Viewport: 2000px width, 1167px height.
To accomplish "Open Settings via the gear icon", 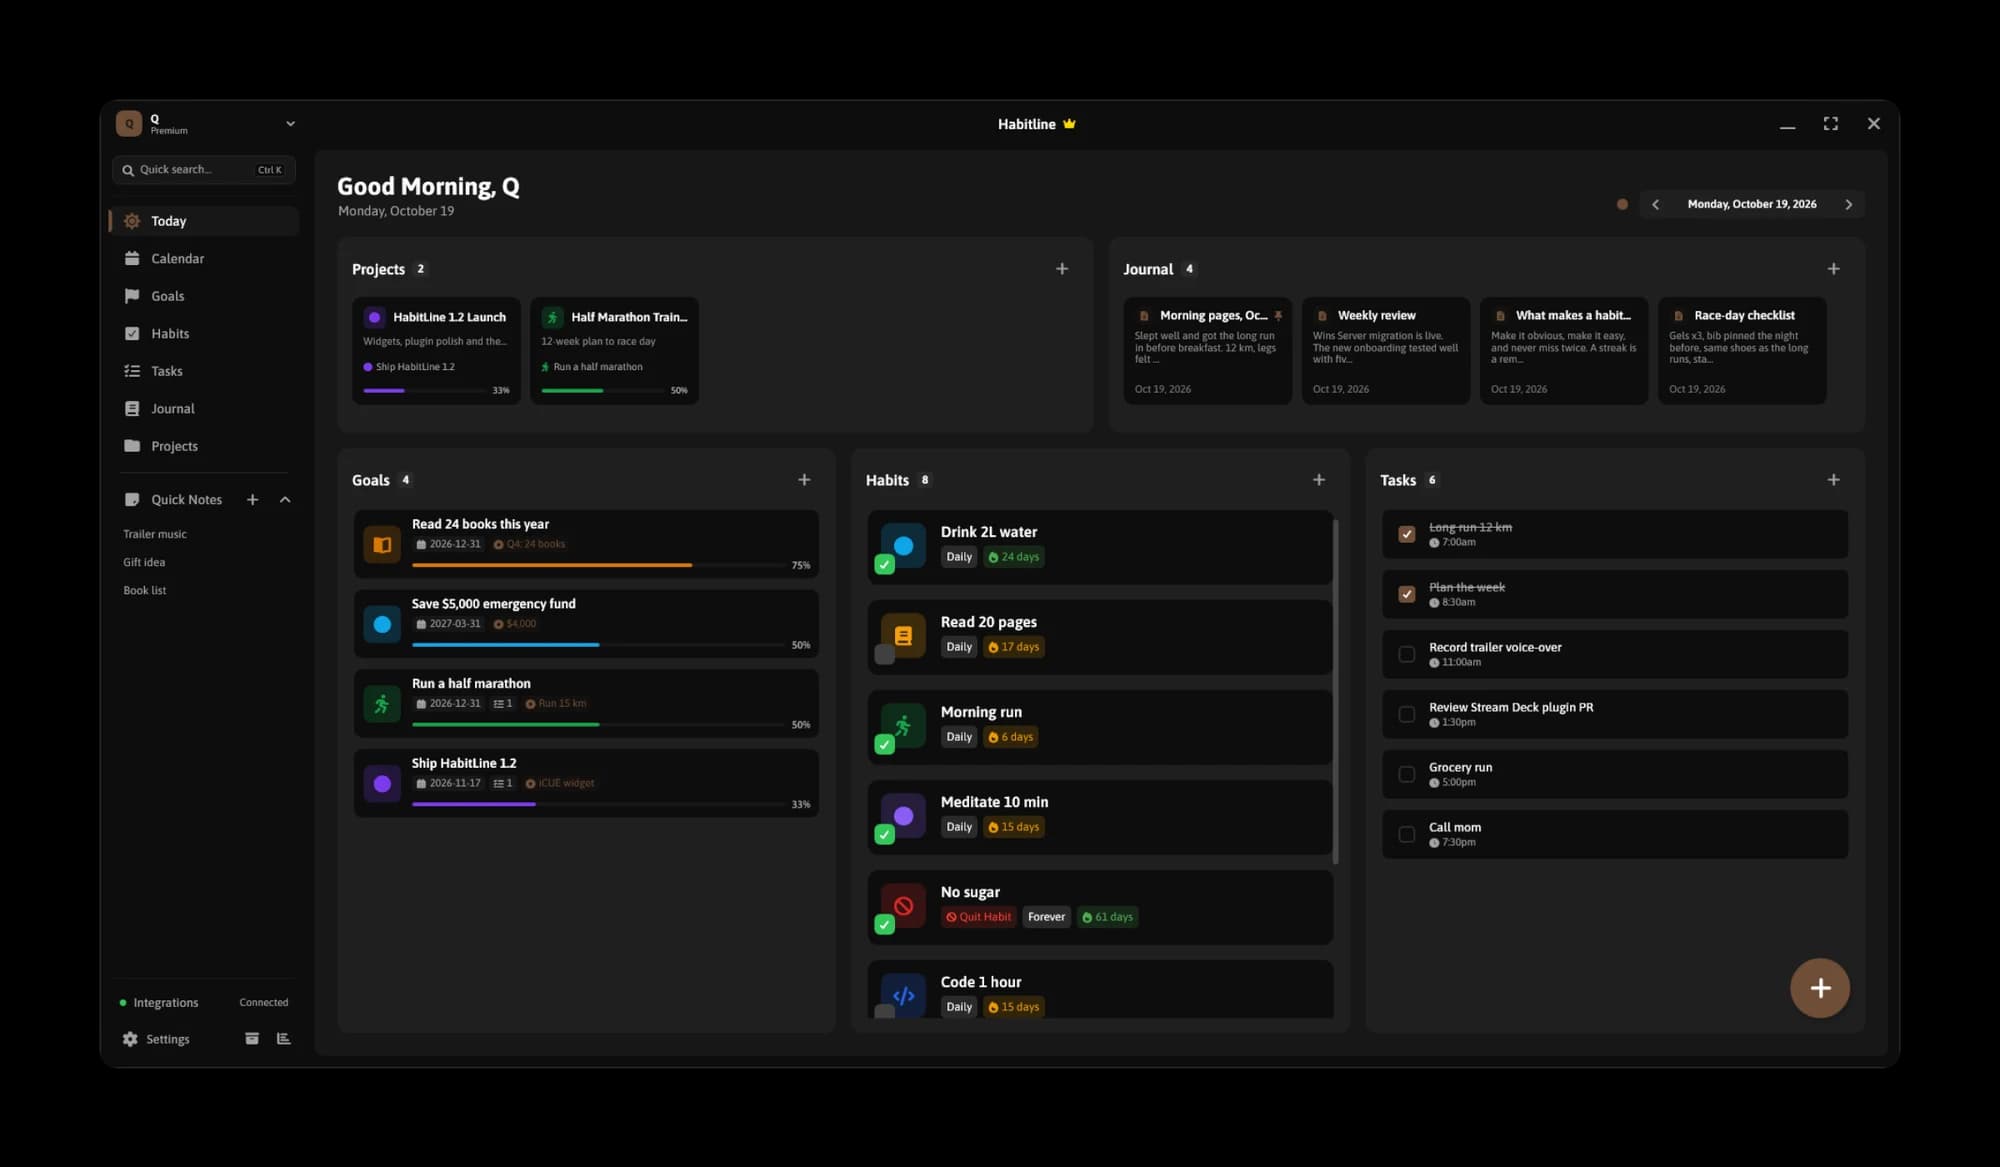I will 130,1039.
